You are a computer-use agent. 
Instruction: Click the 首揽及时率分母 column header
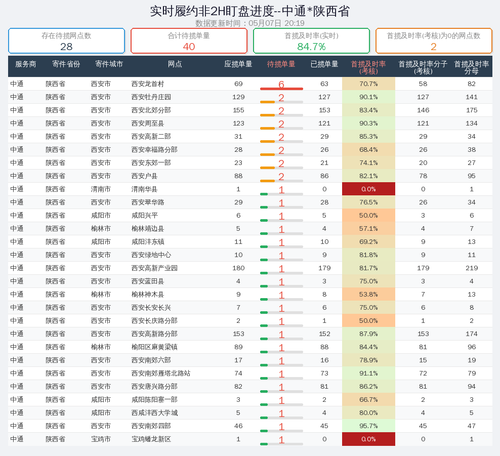click(x=471, y=67)
